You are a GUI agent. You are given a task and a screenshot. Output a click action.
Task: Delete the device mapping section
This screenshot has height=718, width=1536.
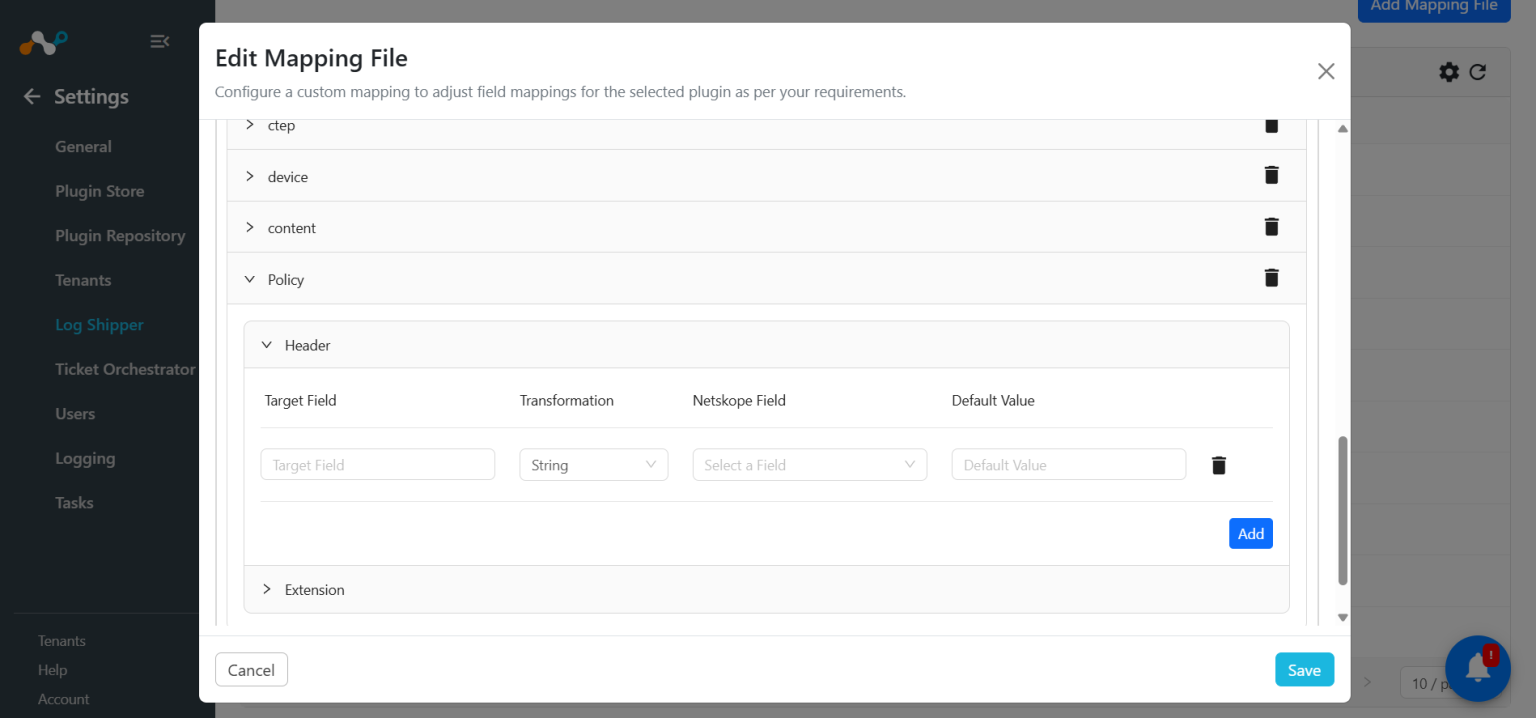click(1271, 175)
